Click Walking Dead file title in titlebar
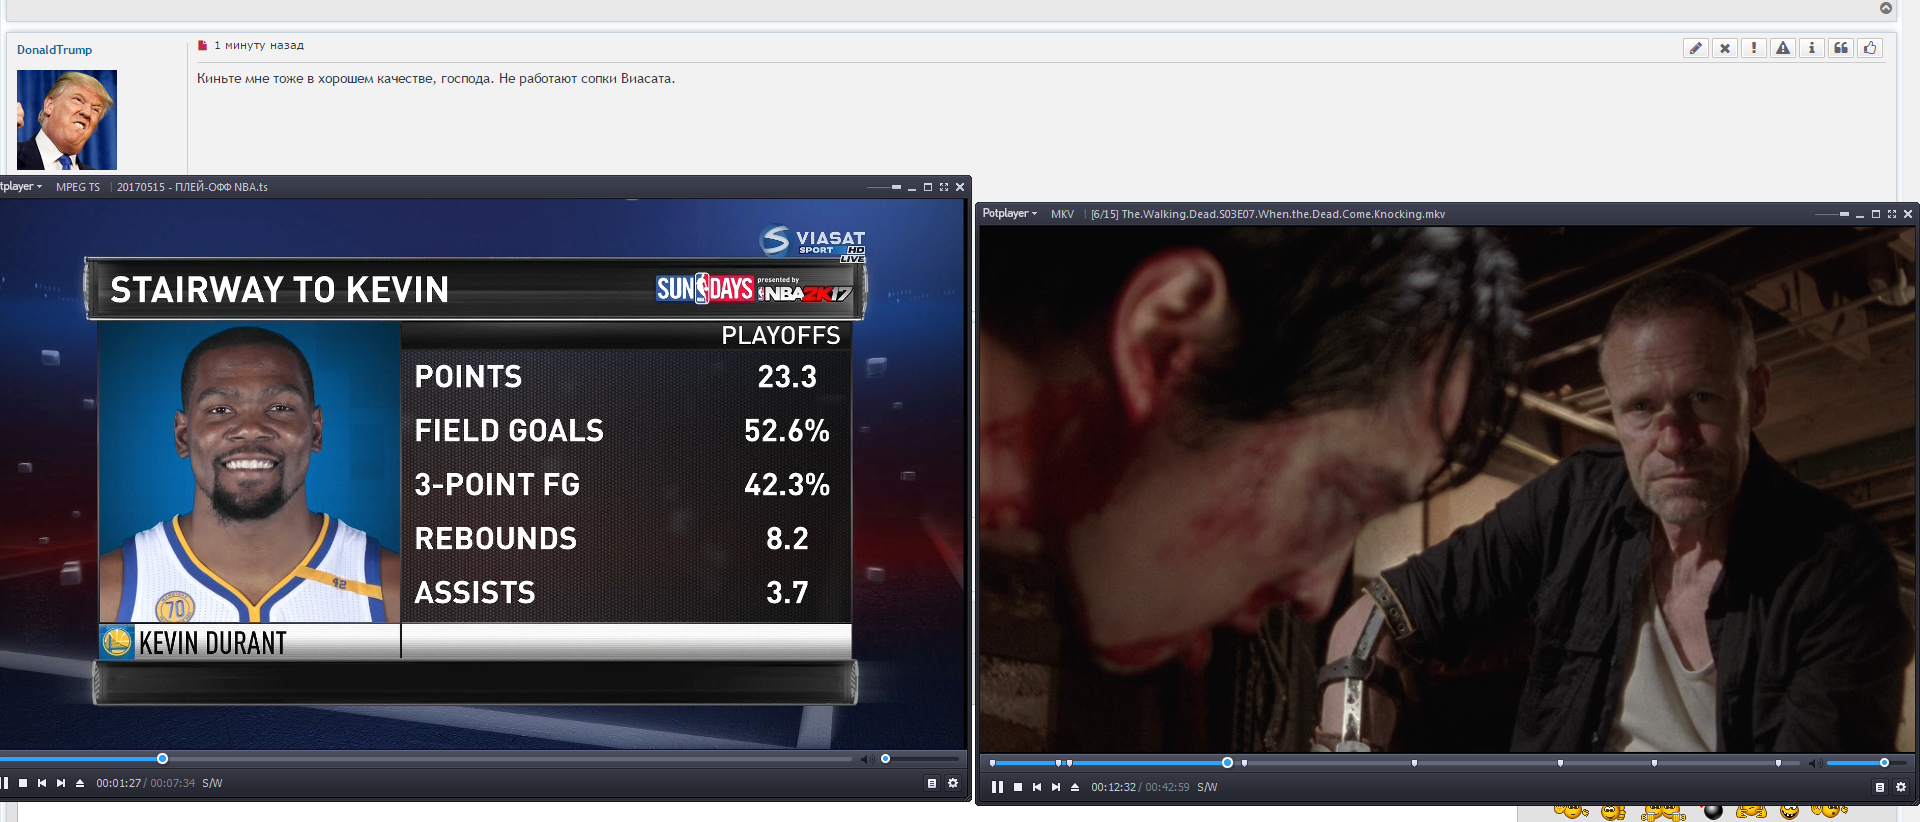 [x=1267, y=214]
